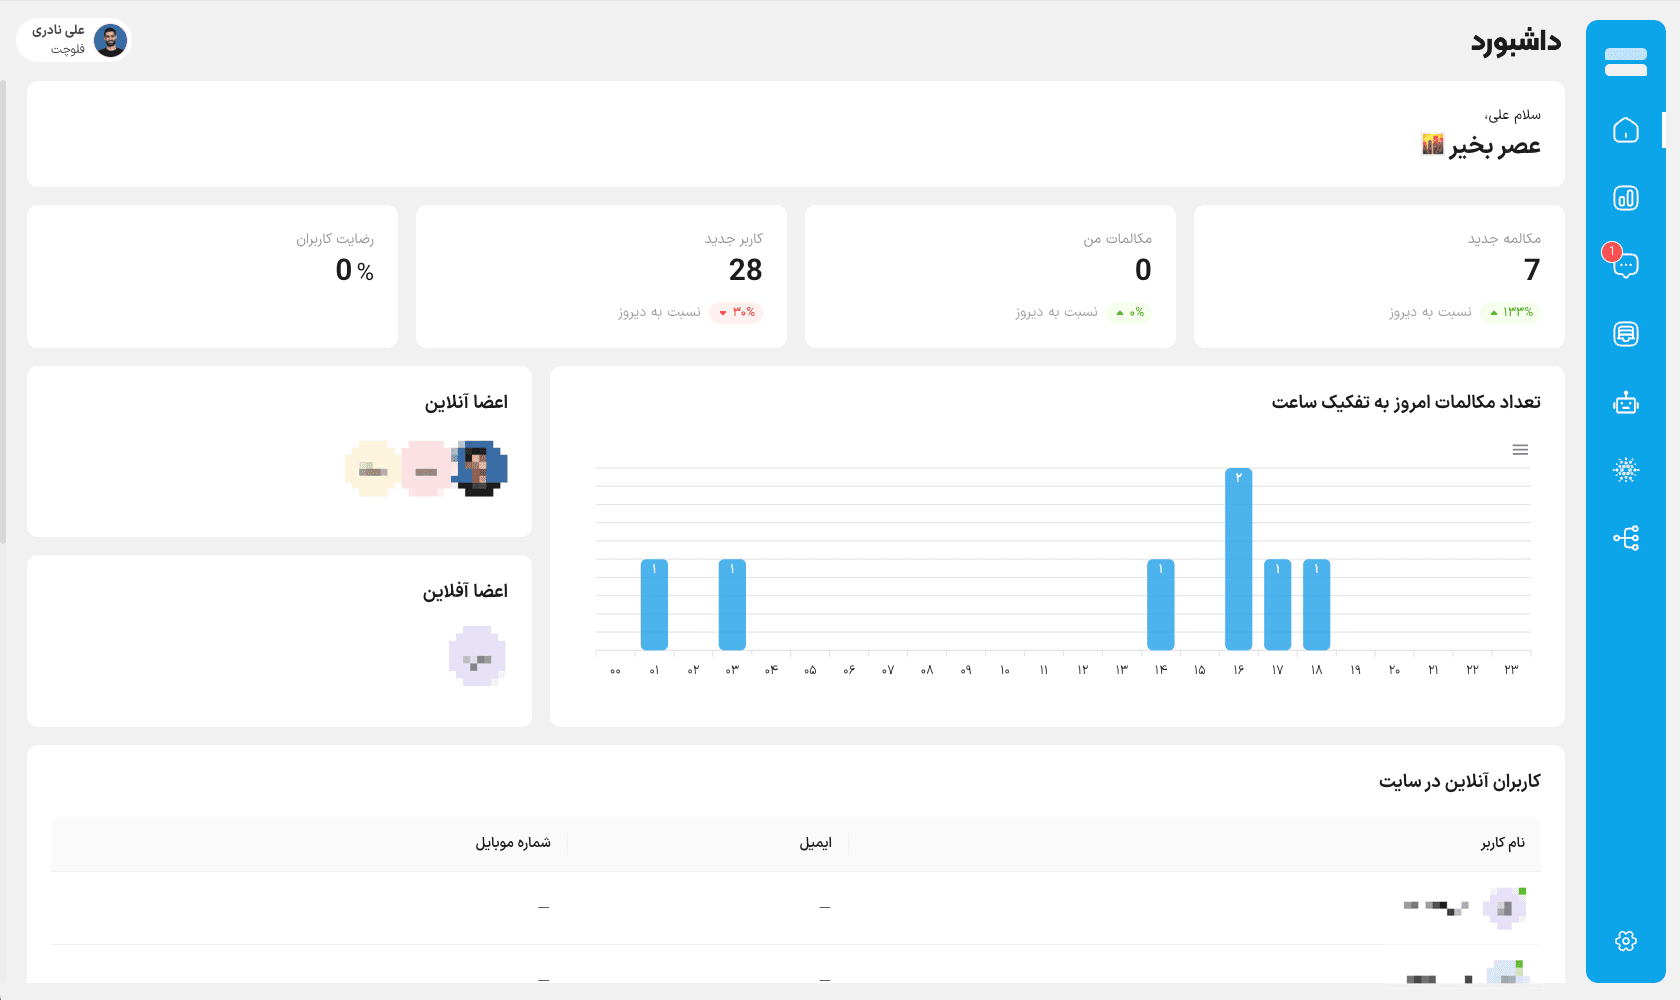The height and width of the screenshot is (1000, 1680).
Task: Open the home dashboard icon in sidebar
Action: [1625, 130]
